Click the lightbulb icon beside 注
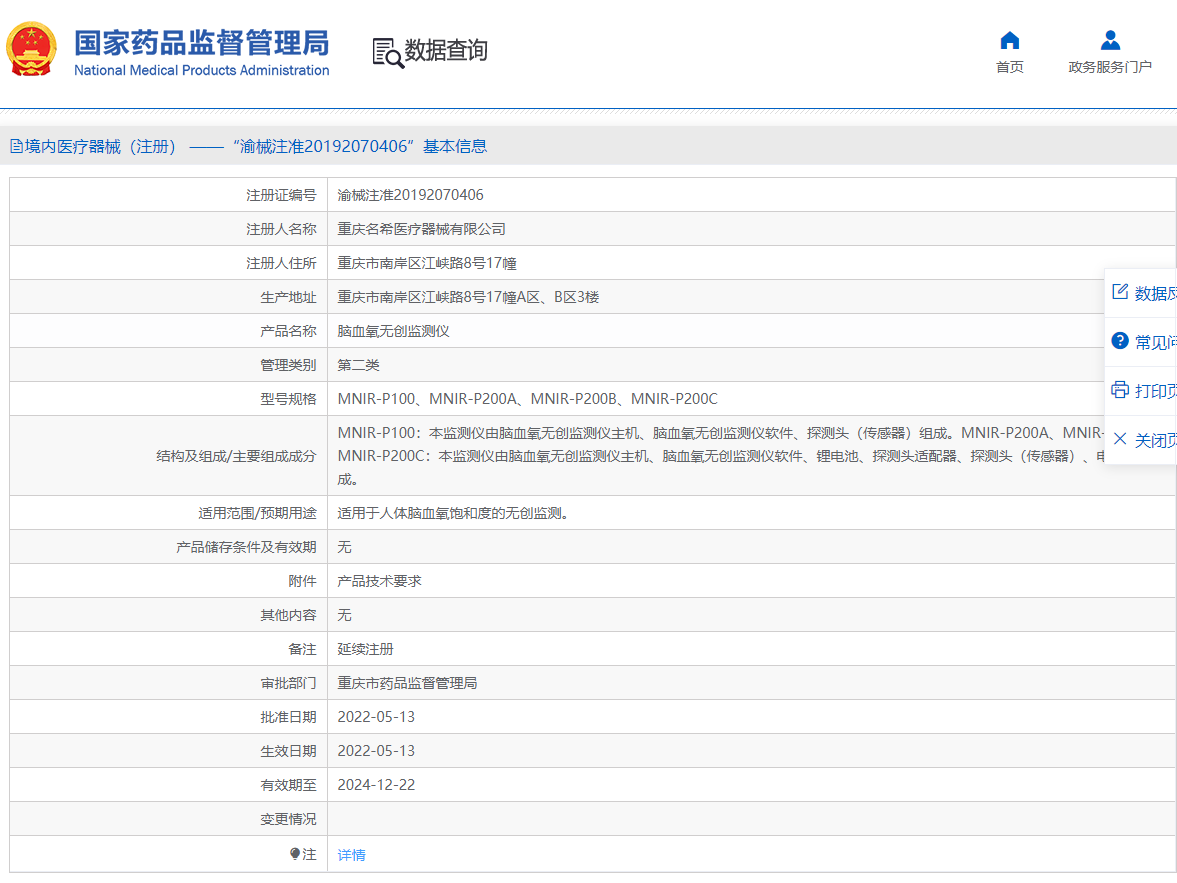This screenshot has width=1177, height=883. [295, 854]
